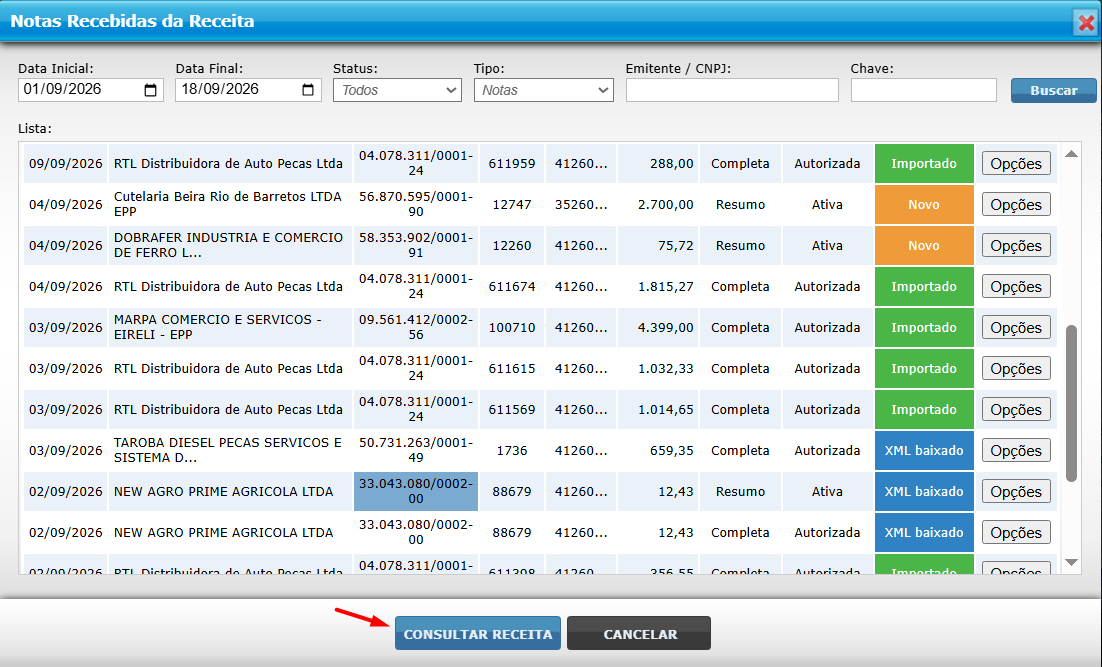Click the value 2.700,00

point(666,205)
